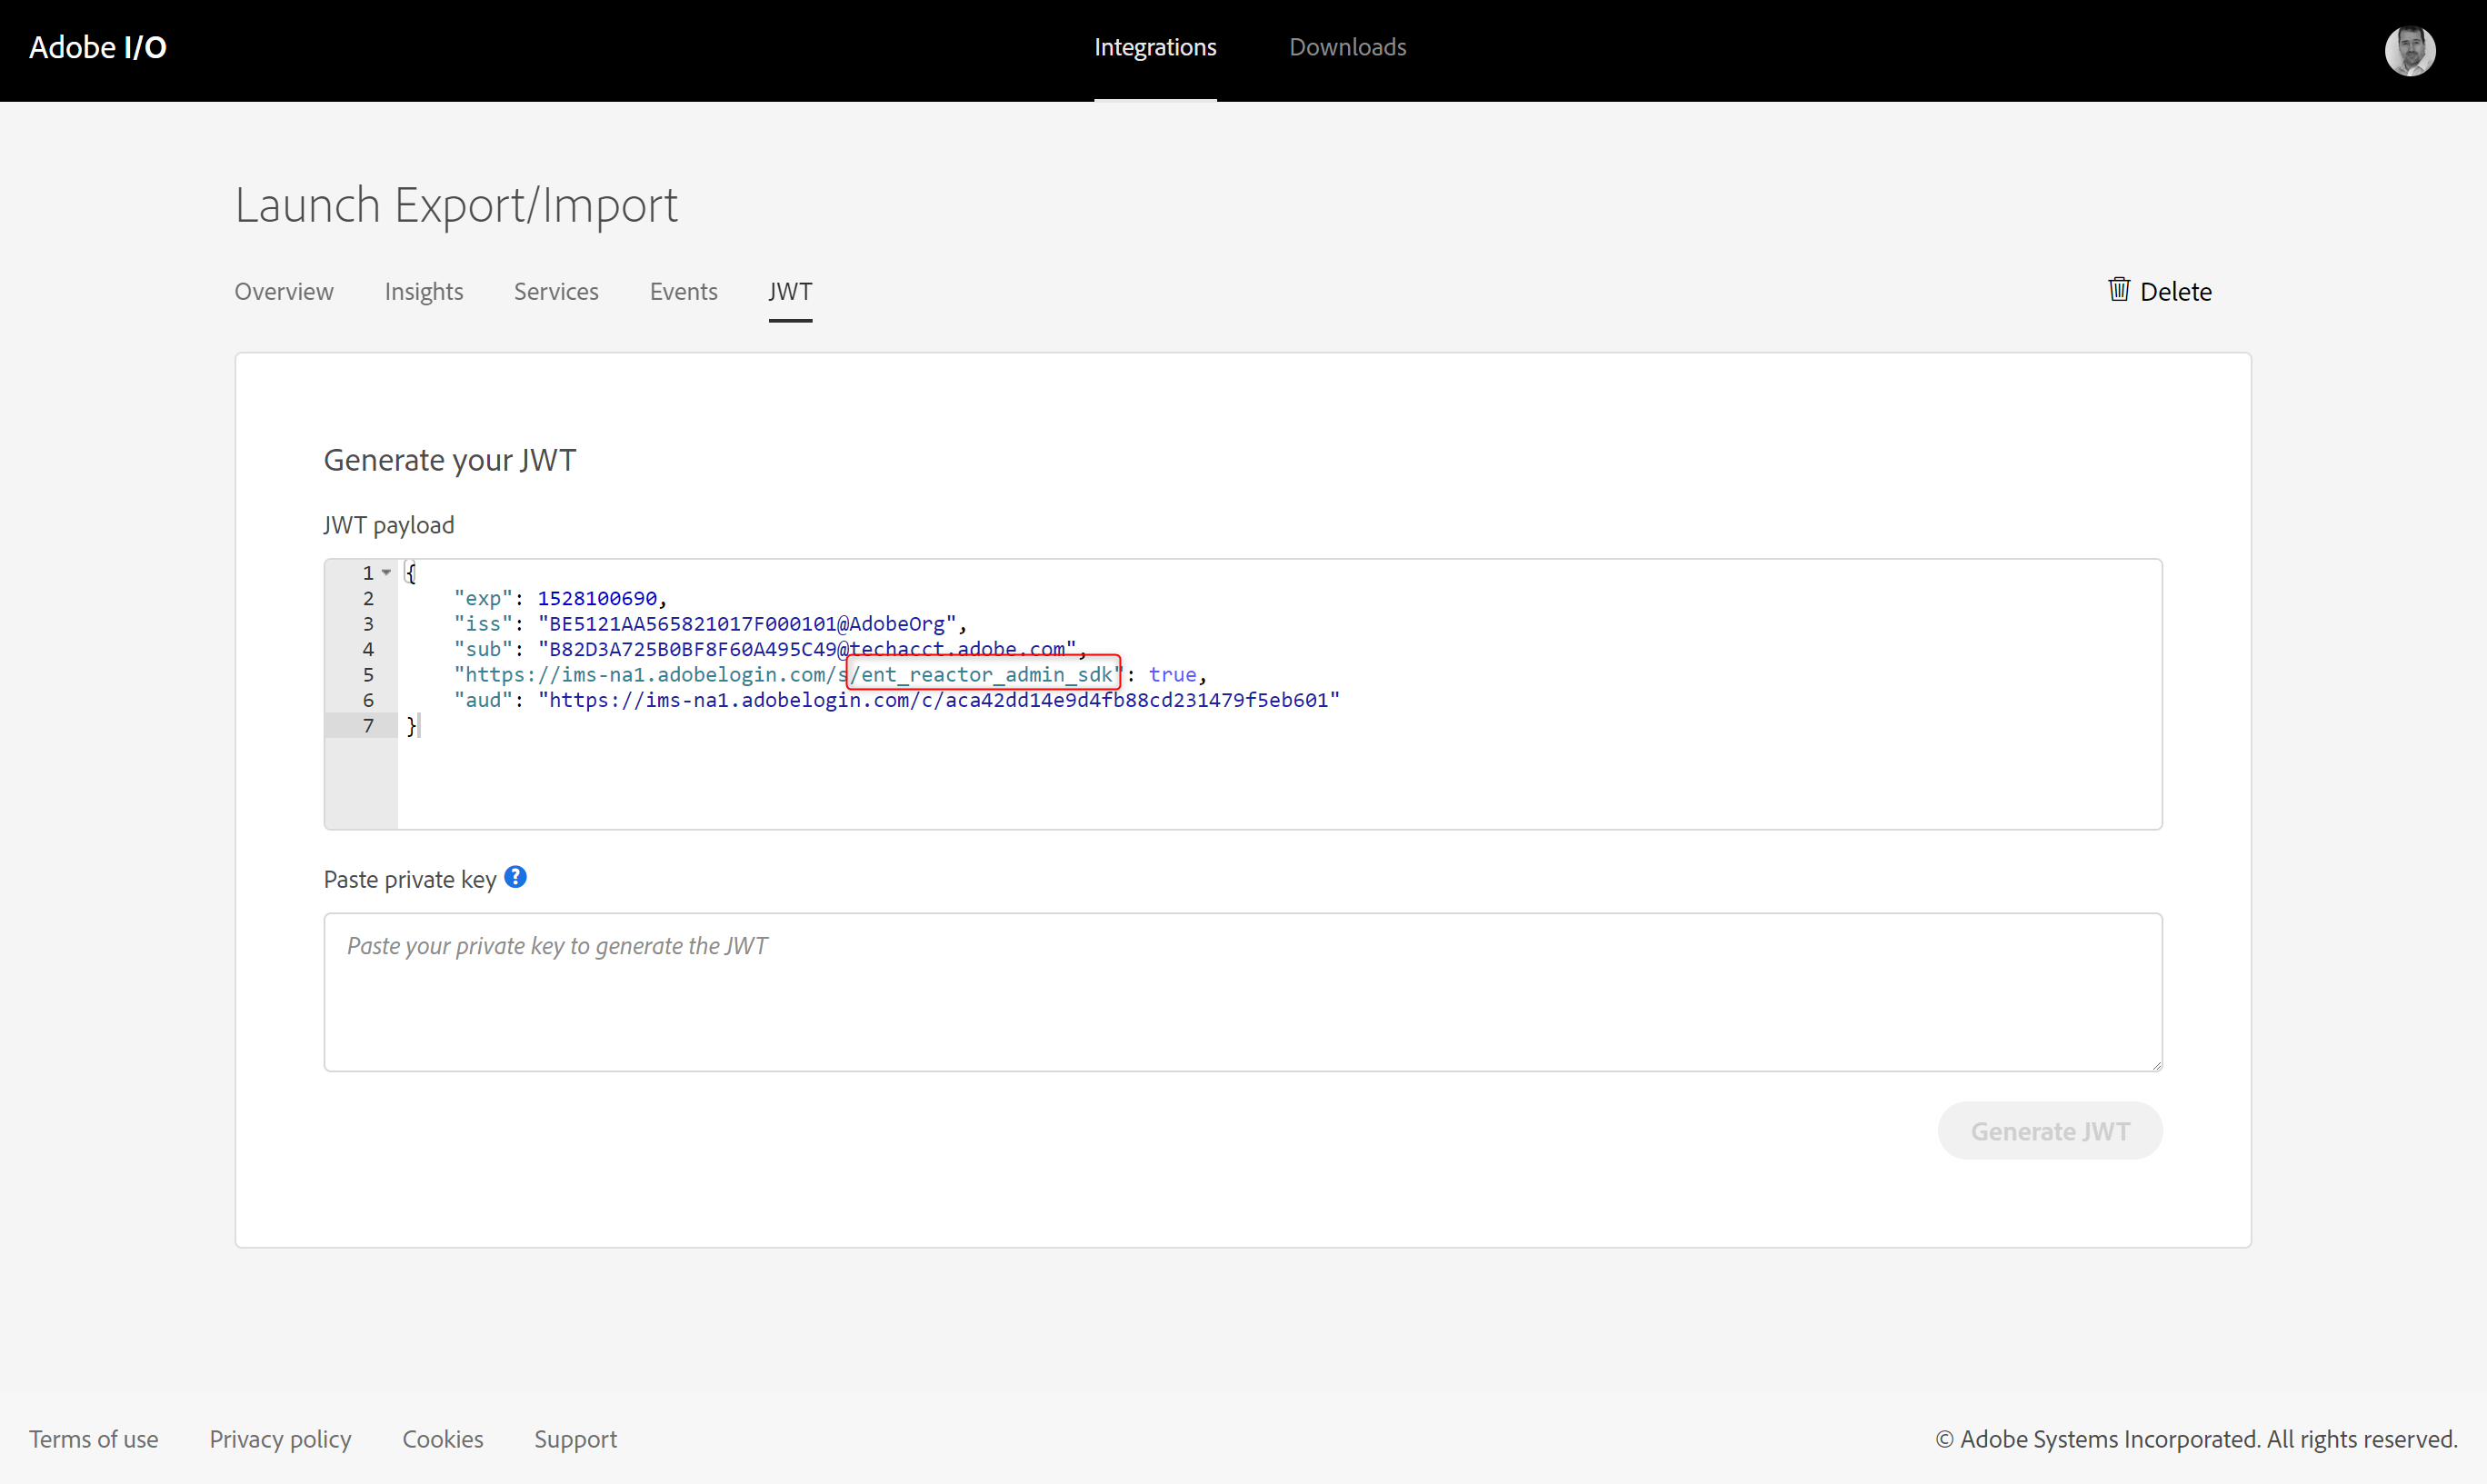Open the user profile avatar
Image resolution: width=2487 pixels, height=1484 pixels.
tap(2409, 50)
